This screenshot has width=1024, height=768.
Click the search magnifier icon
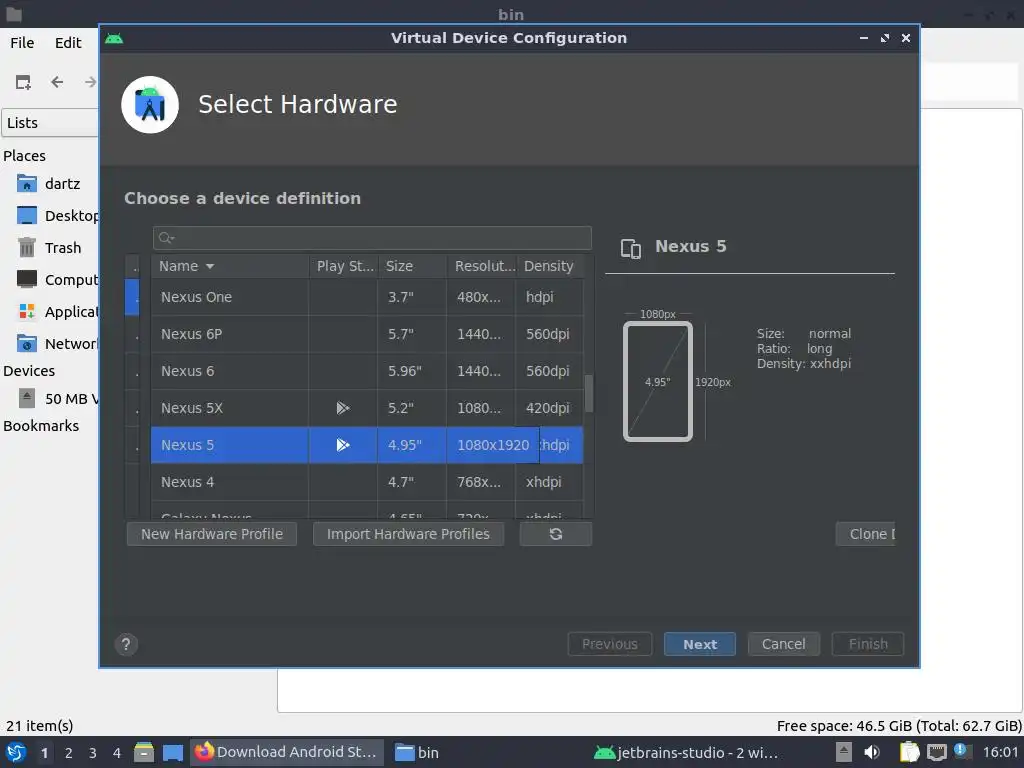166,238
